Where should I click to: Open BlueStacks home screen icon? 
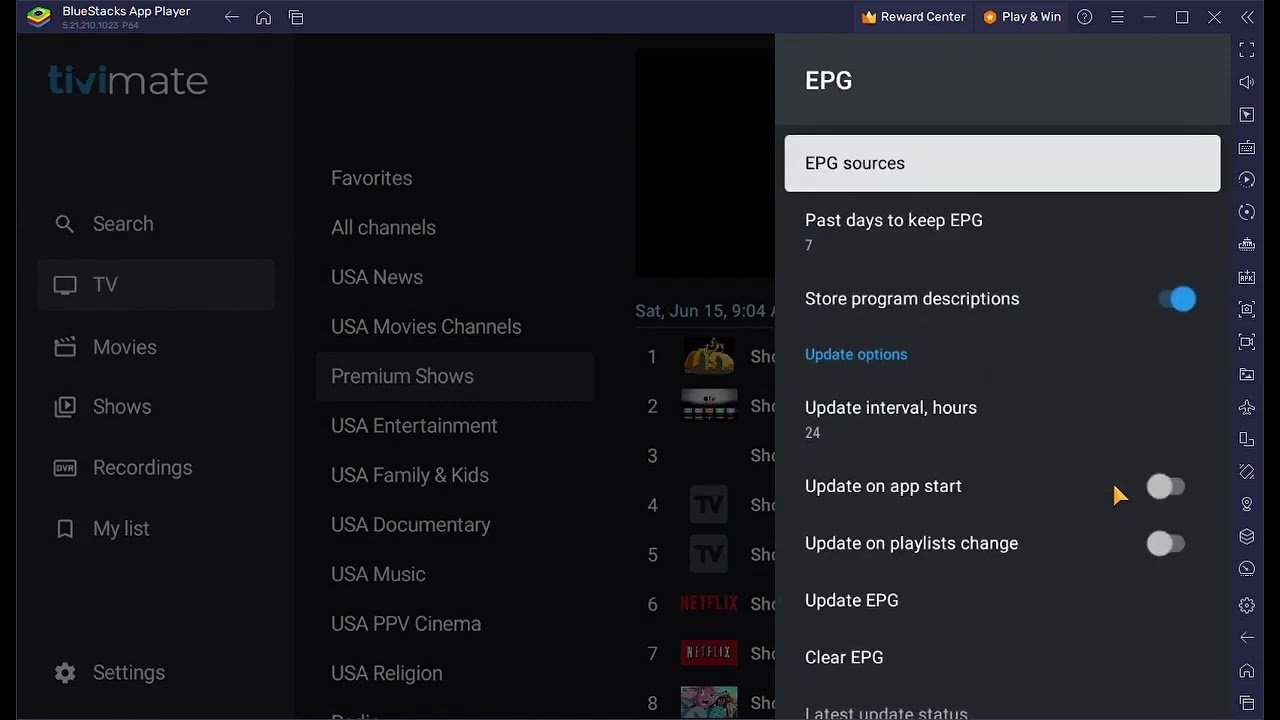point(263,17)
